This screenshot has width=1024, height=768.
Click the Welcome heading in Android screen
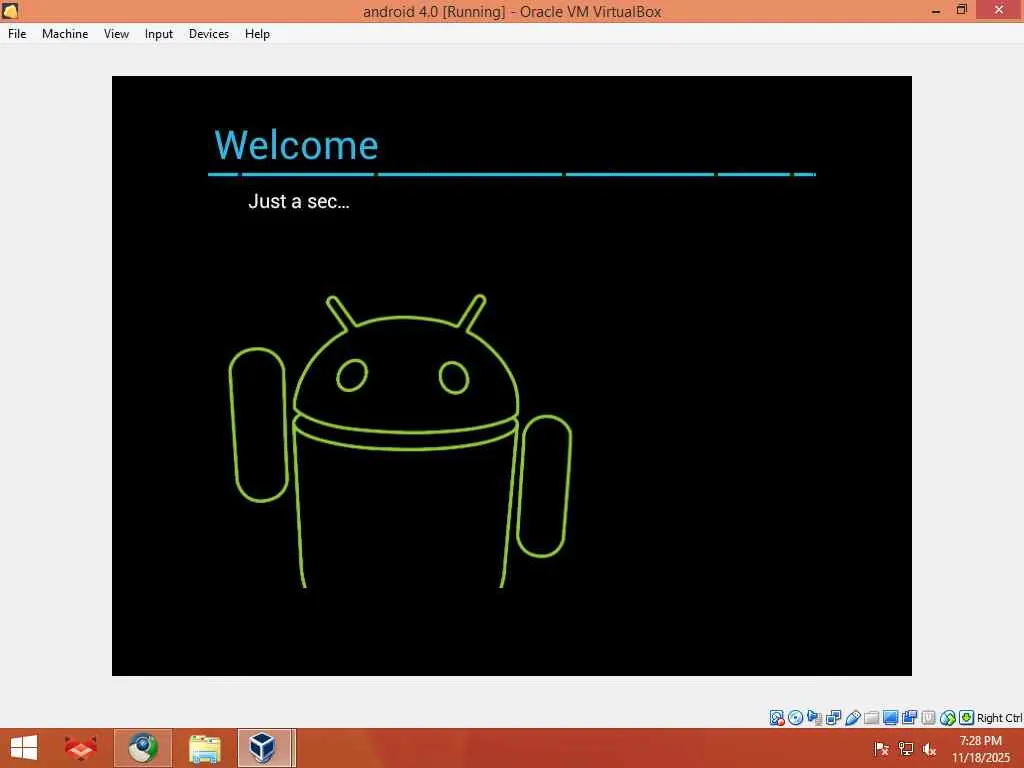point(296,145)
